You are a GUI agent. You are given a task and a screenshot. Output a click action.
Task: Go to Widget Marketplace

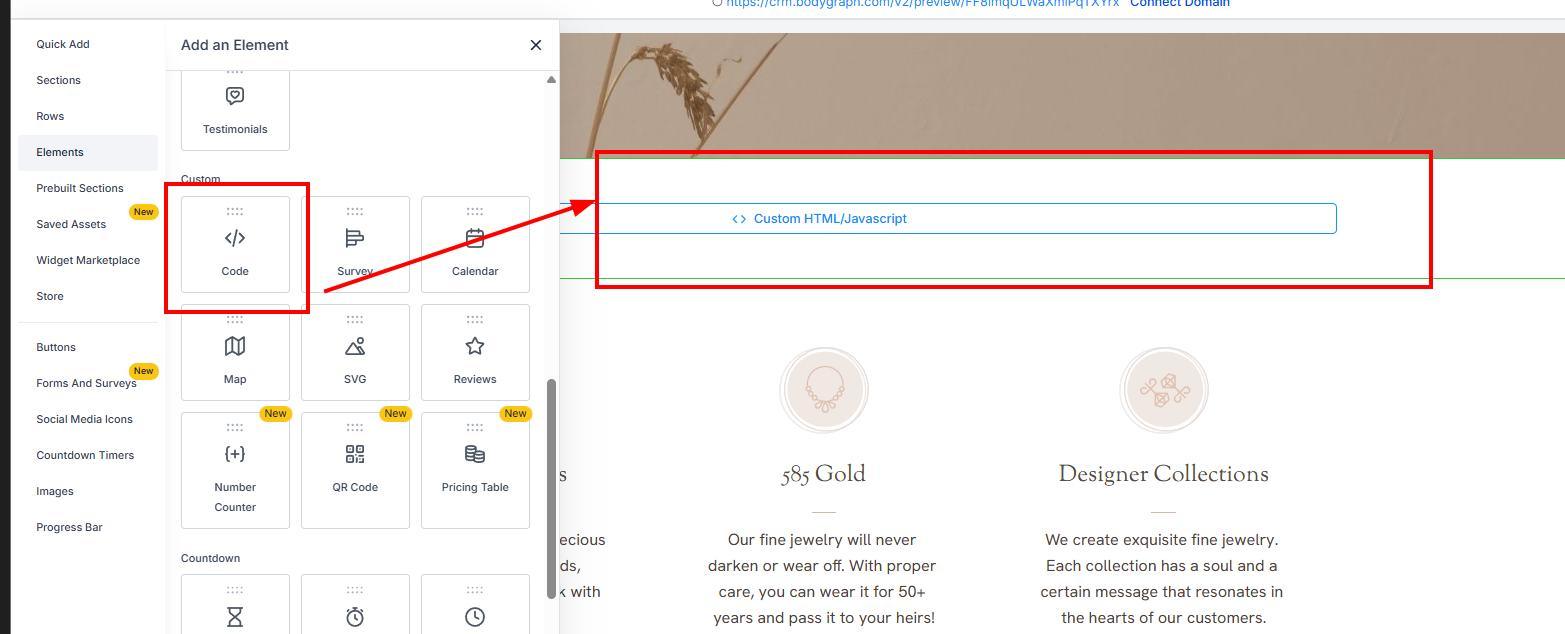(x=88, y=260)
